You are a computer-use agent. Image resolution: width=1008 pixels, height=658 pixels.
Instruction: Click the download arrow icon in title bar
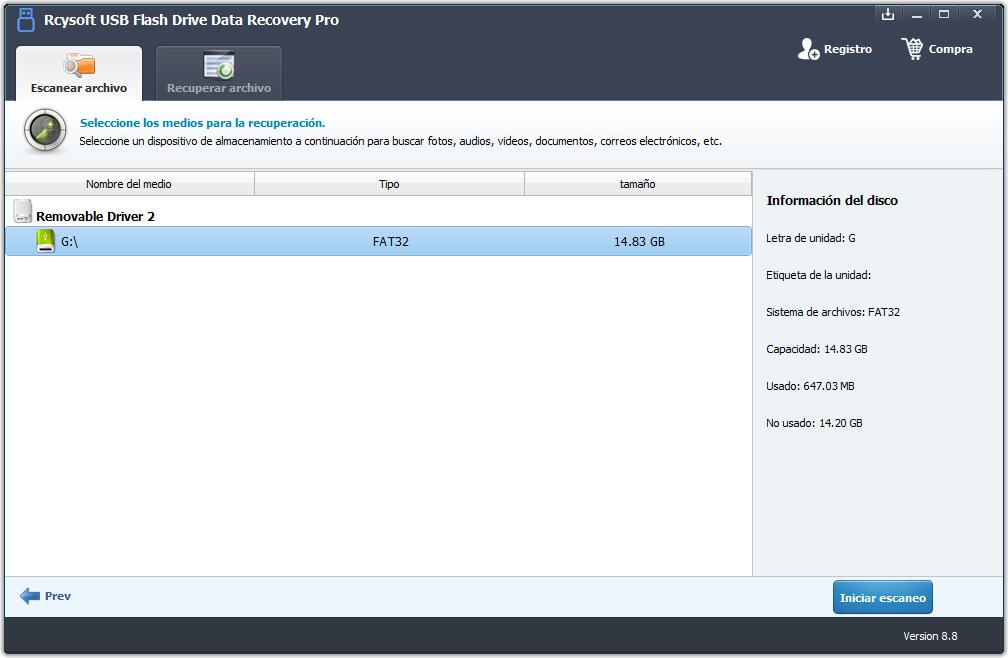coord(887,15)
